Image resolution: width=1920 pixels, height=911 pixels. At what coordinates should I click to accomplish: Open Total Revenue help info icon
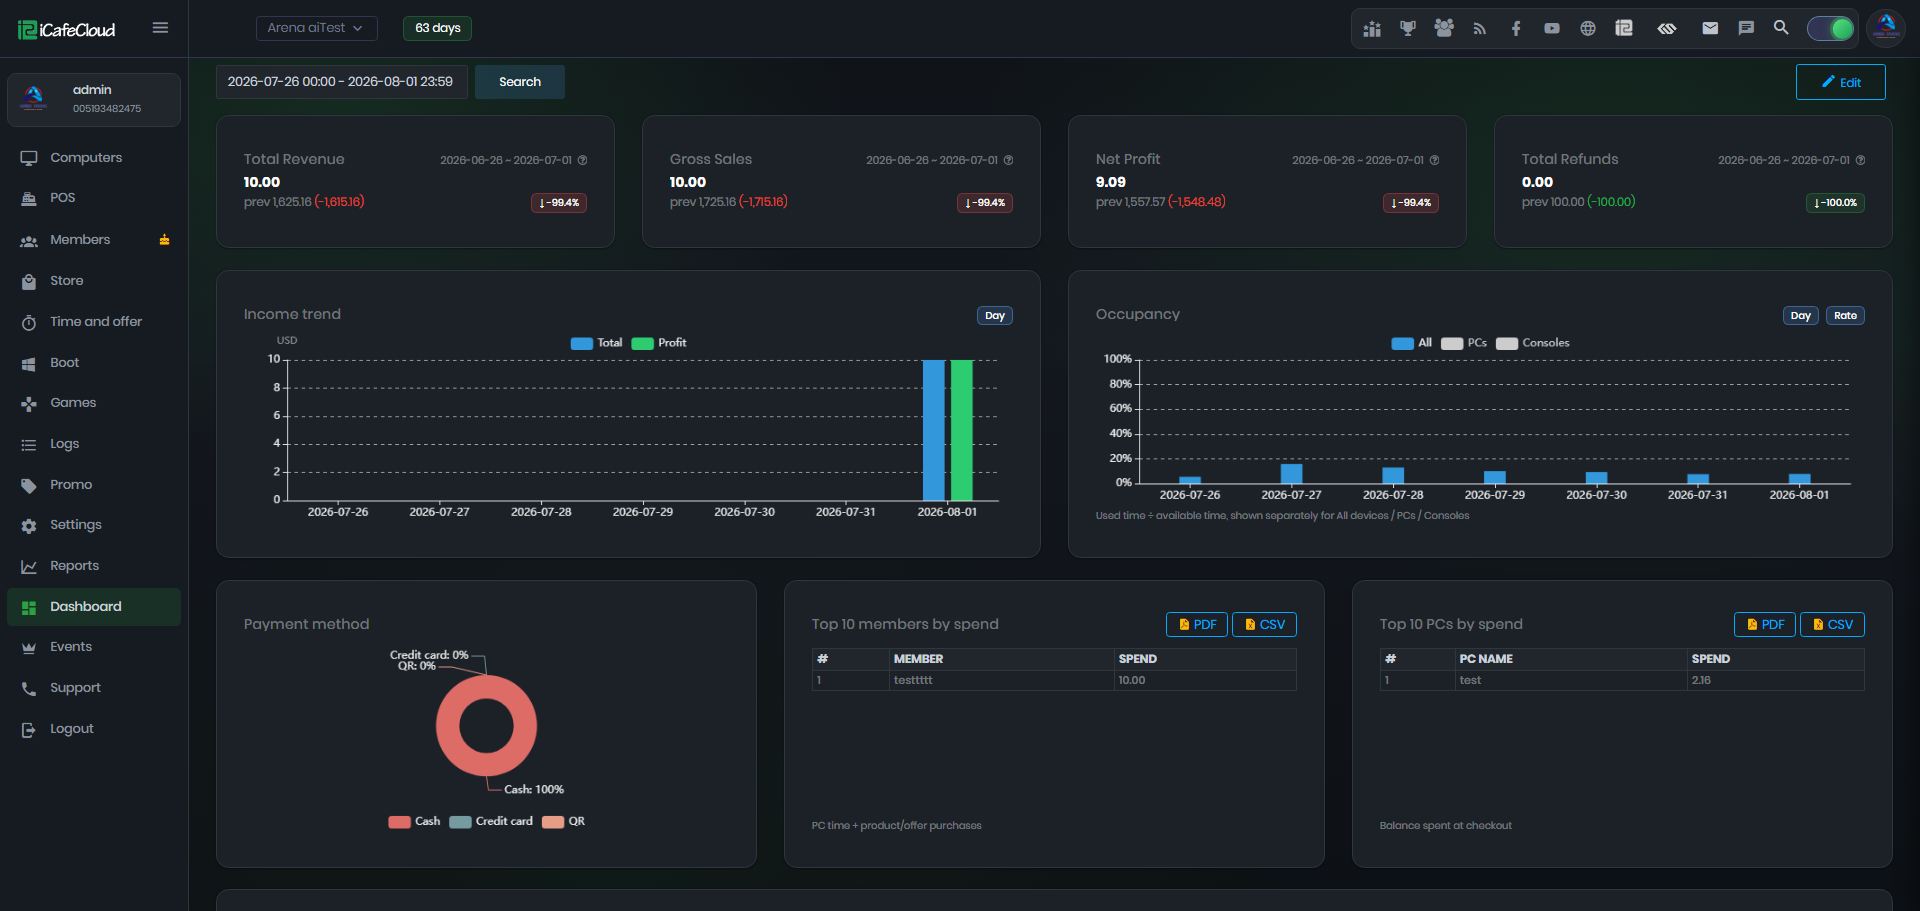582,160
